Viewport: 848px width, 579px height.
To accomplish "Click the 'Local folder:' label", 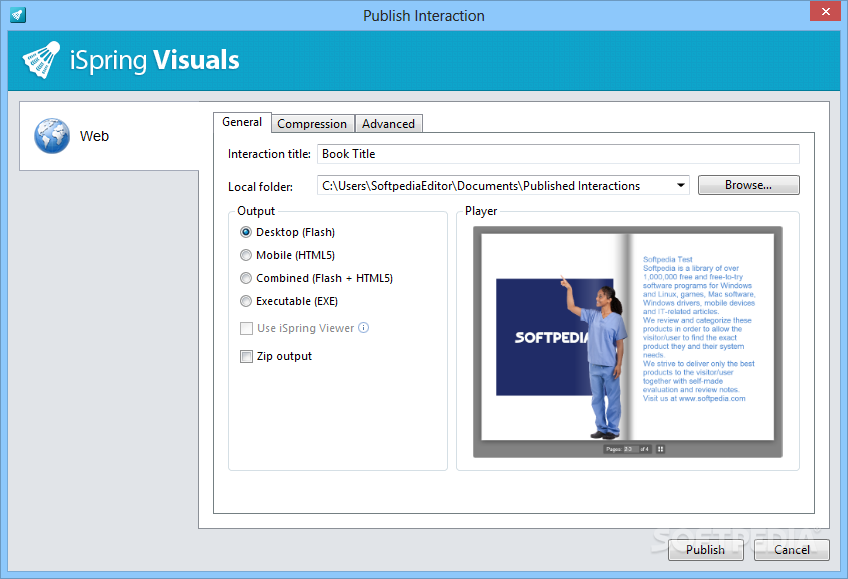I will (x=260, y=187).
